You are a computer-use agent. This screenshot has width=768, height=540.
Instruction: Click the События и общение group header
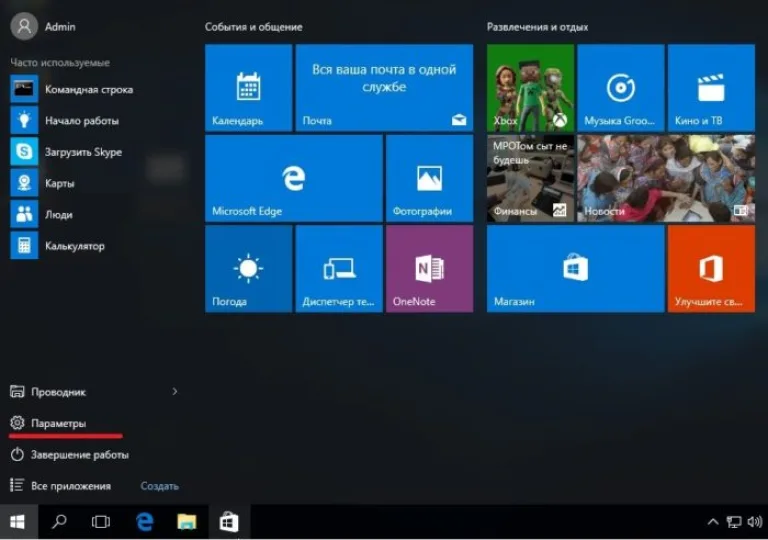tap(253, 27)
